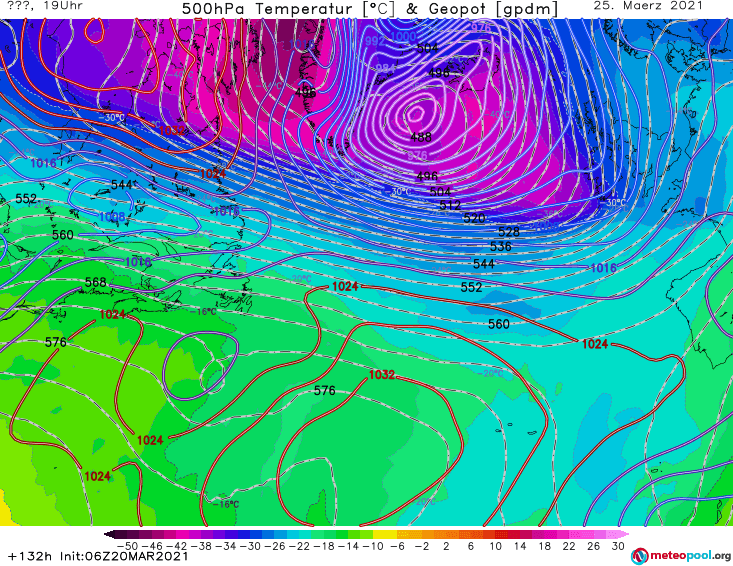Click the -26 value on the color scale

pyautogui.click(x=275, y=546)
